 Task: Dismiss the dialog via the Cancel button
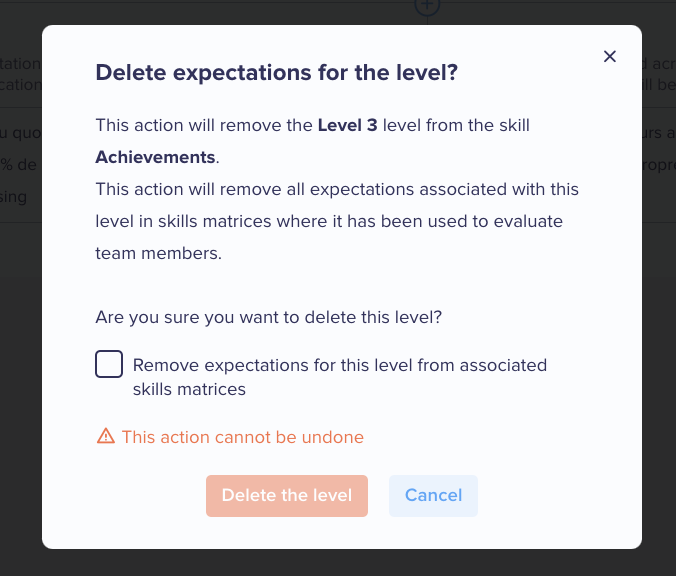click(433, 495)
